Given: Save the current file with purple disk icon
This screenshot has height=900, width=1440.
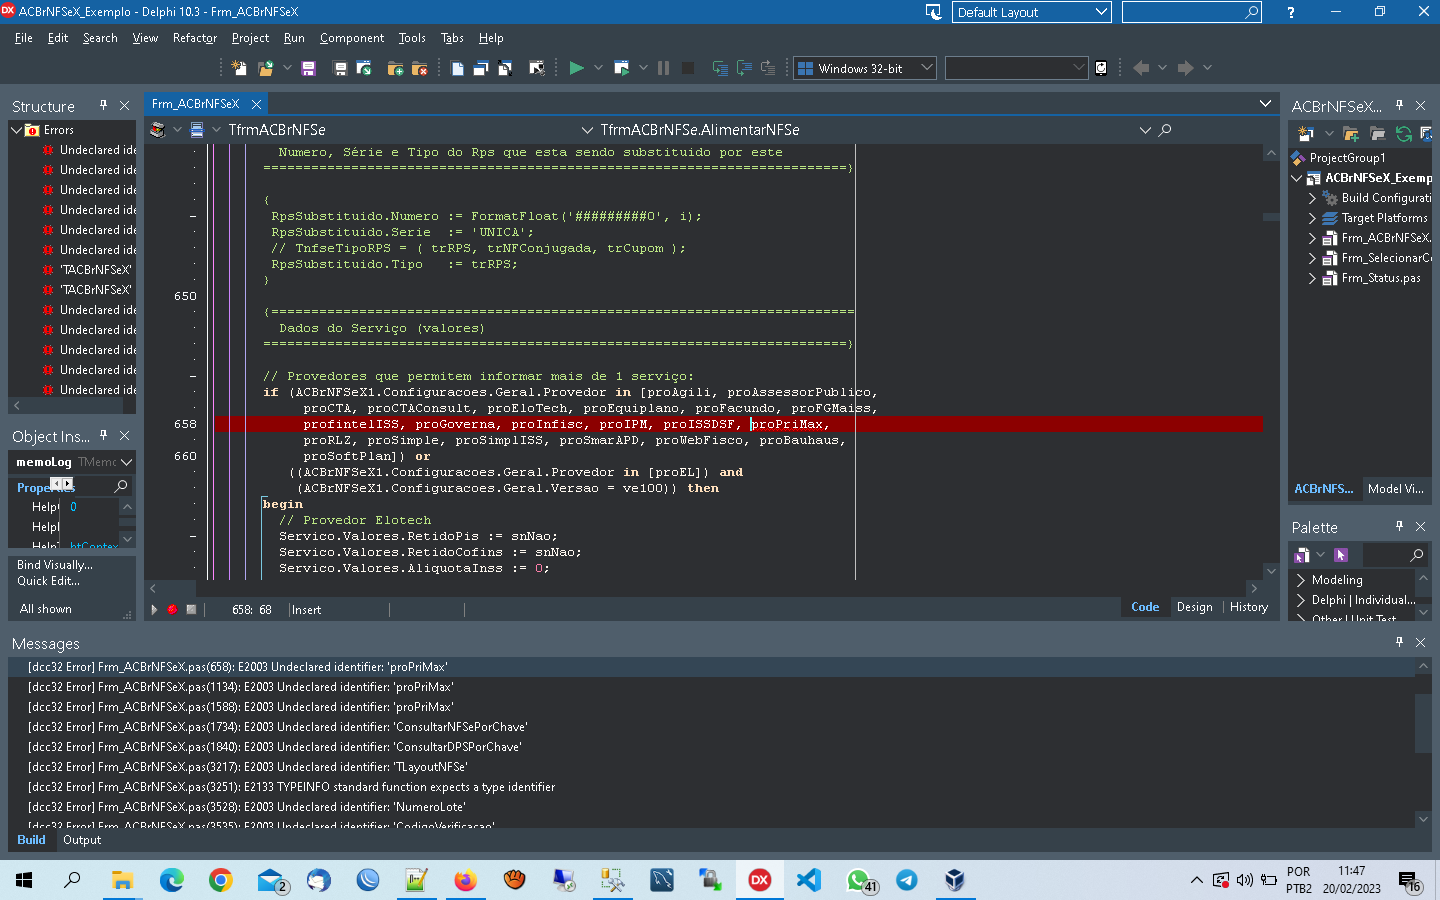Looking at the screenshot, I should 308,68.
